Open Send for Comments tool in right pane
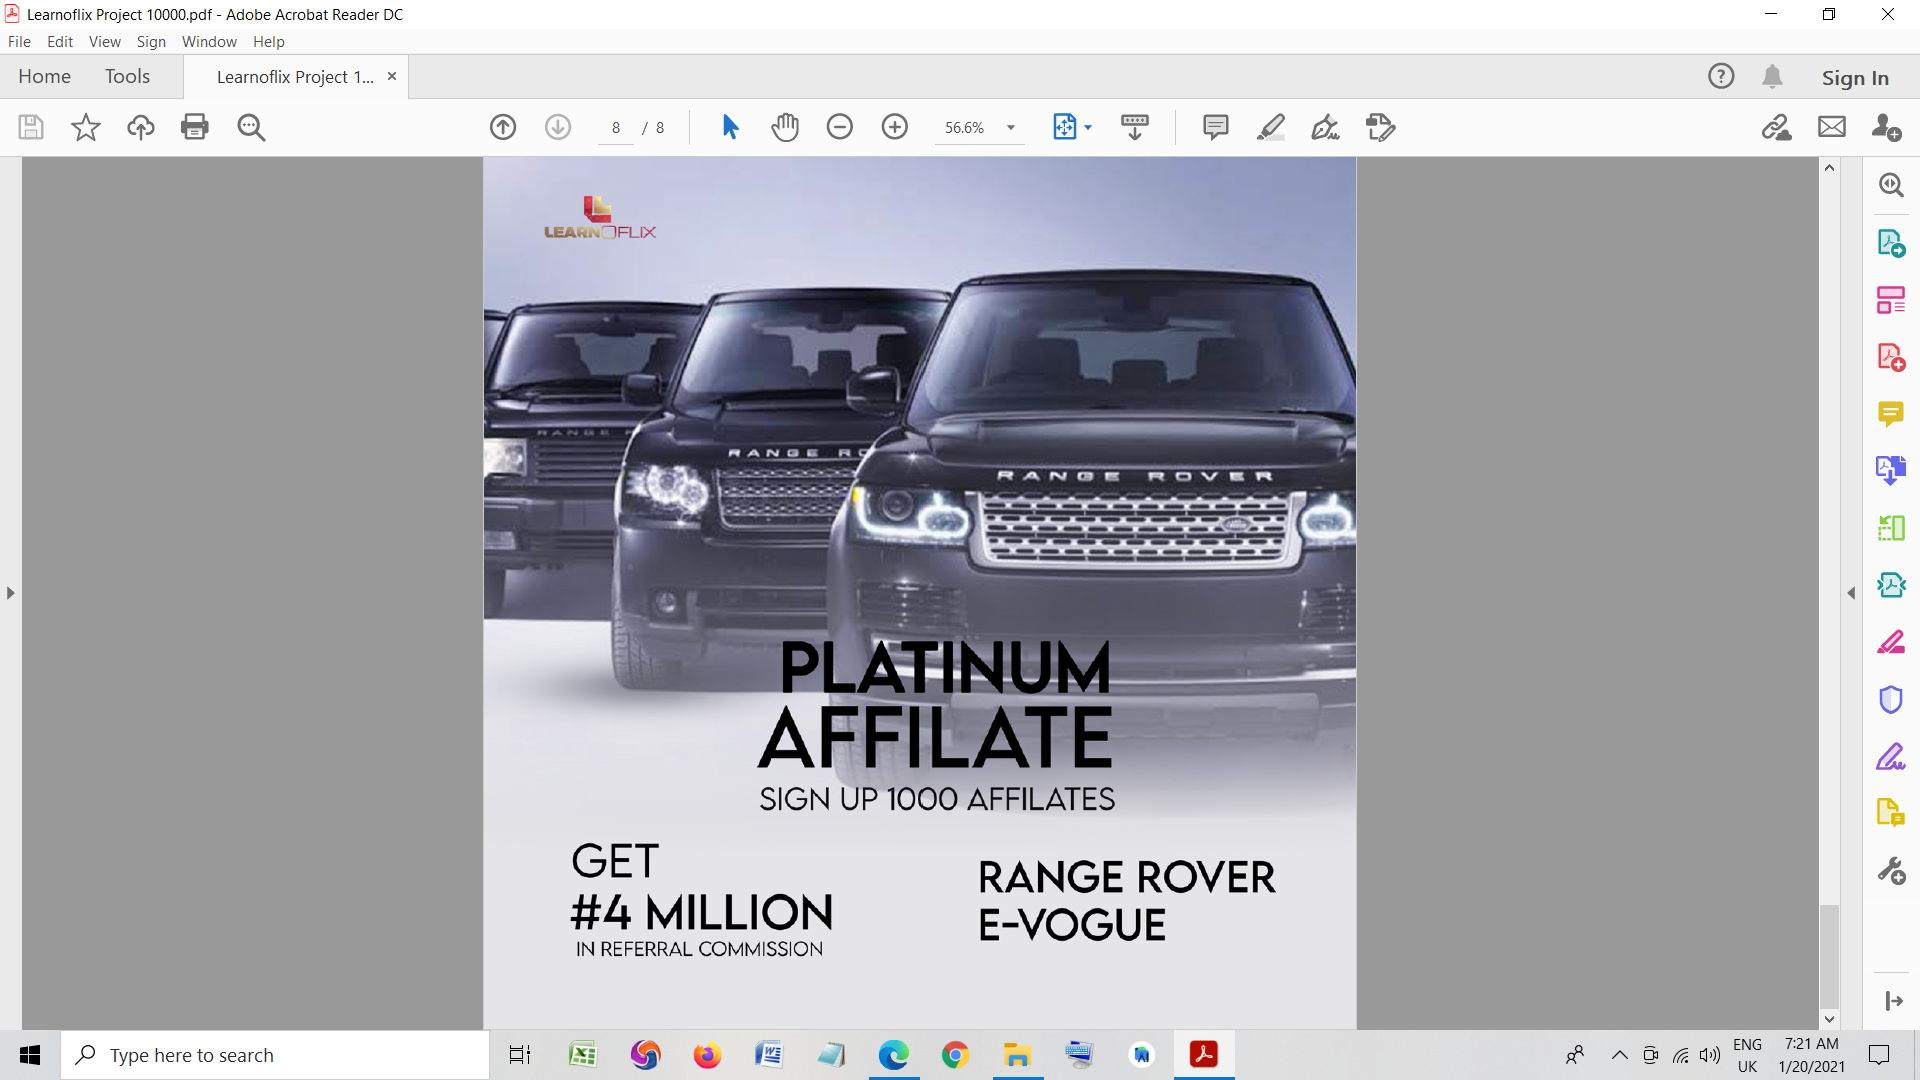Viewport: 1920px width, 1080px height. (x=1891, y=813)
